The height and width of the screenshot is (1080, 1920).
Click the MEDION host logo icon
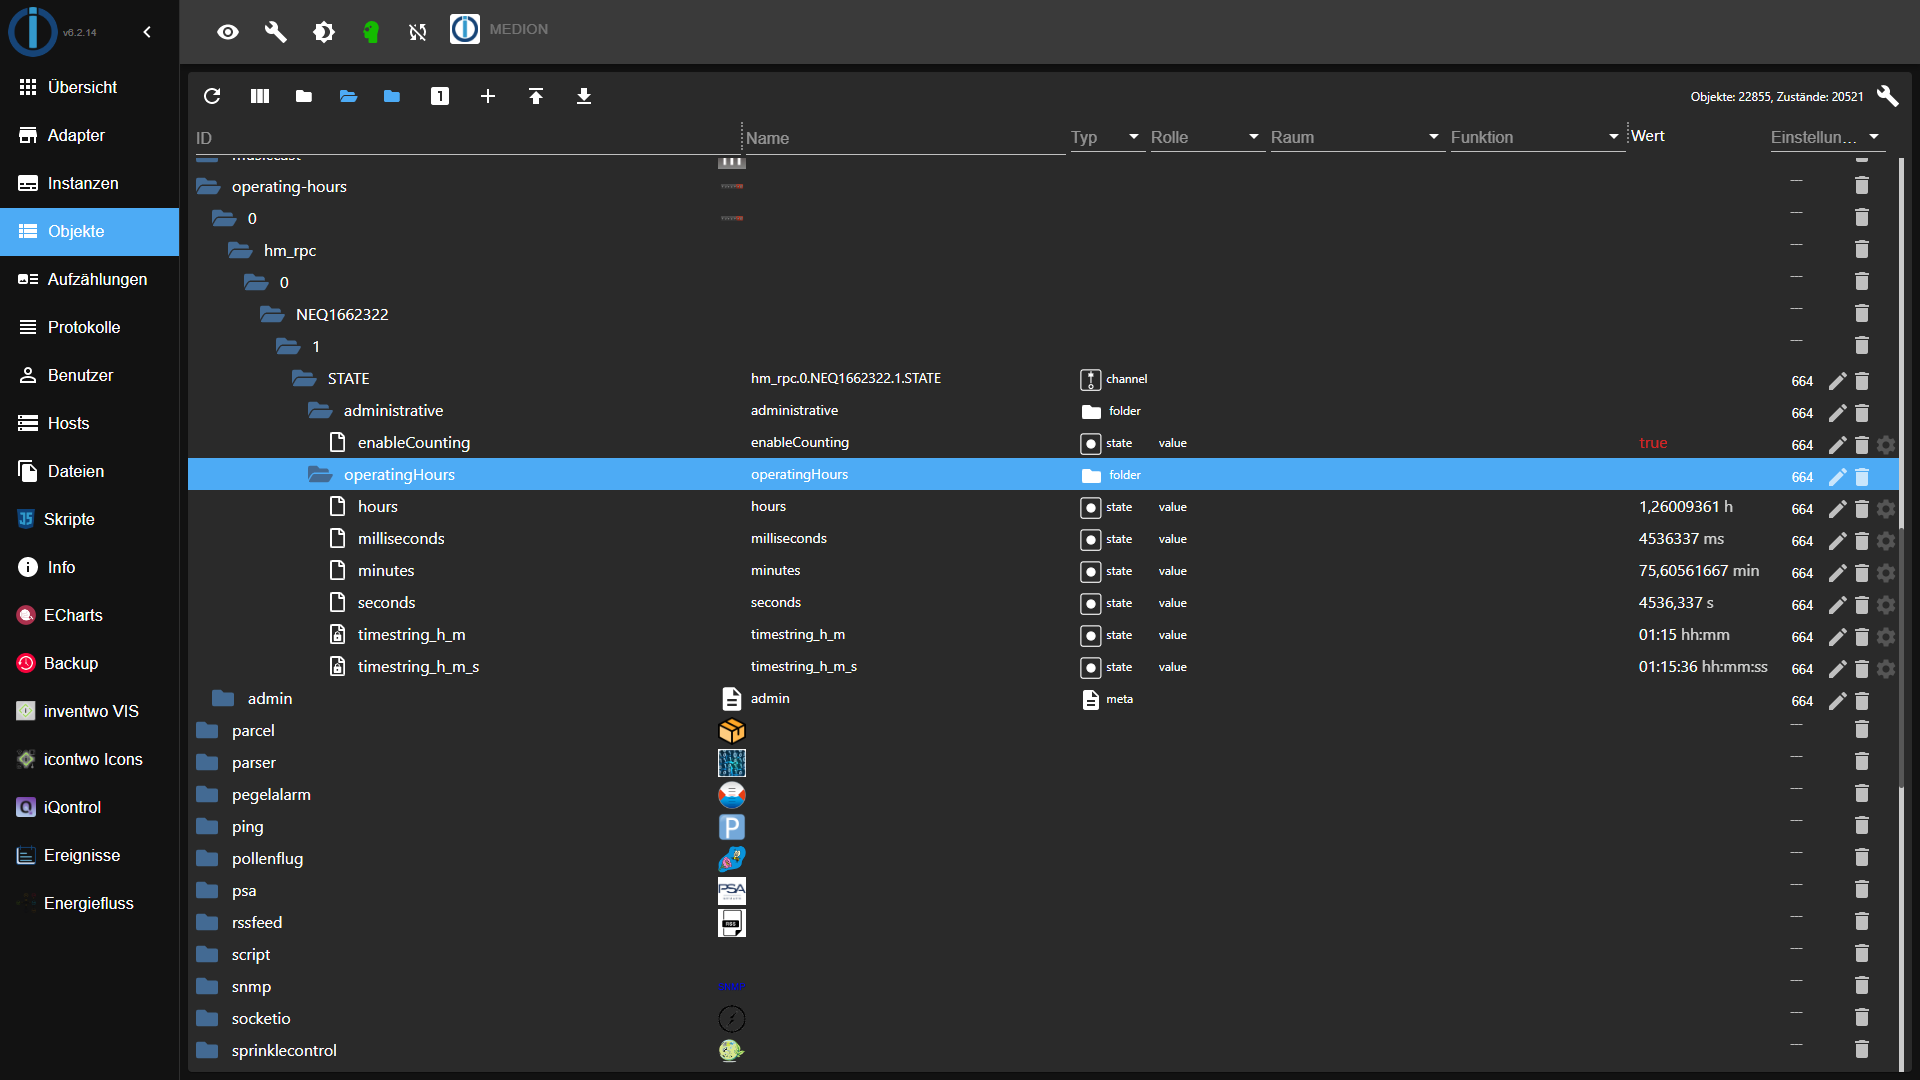465,29
